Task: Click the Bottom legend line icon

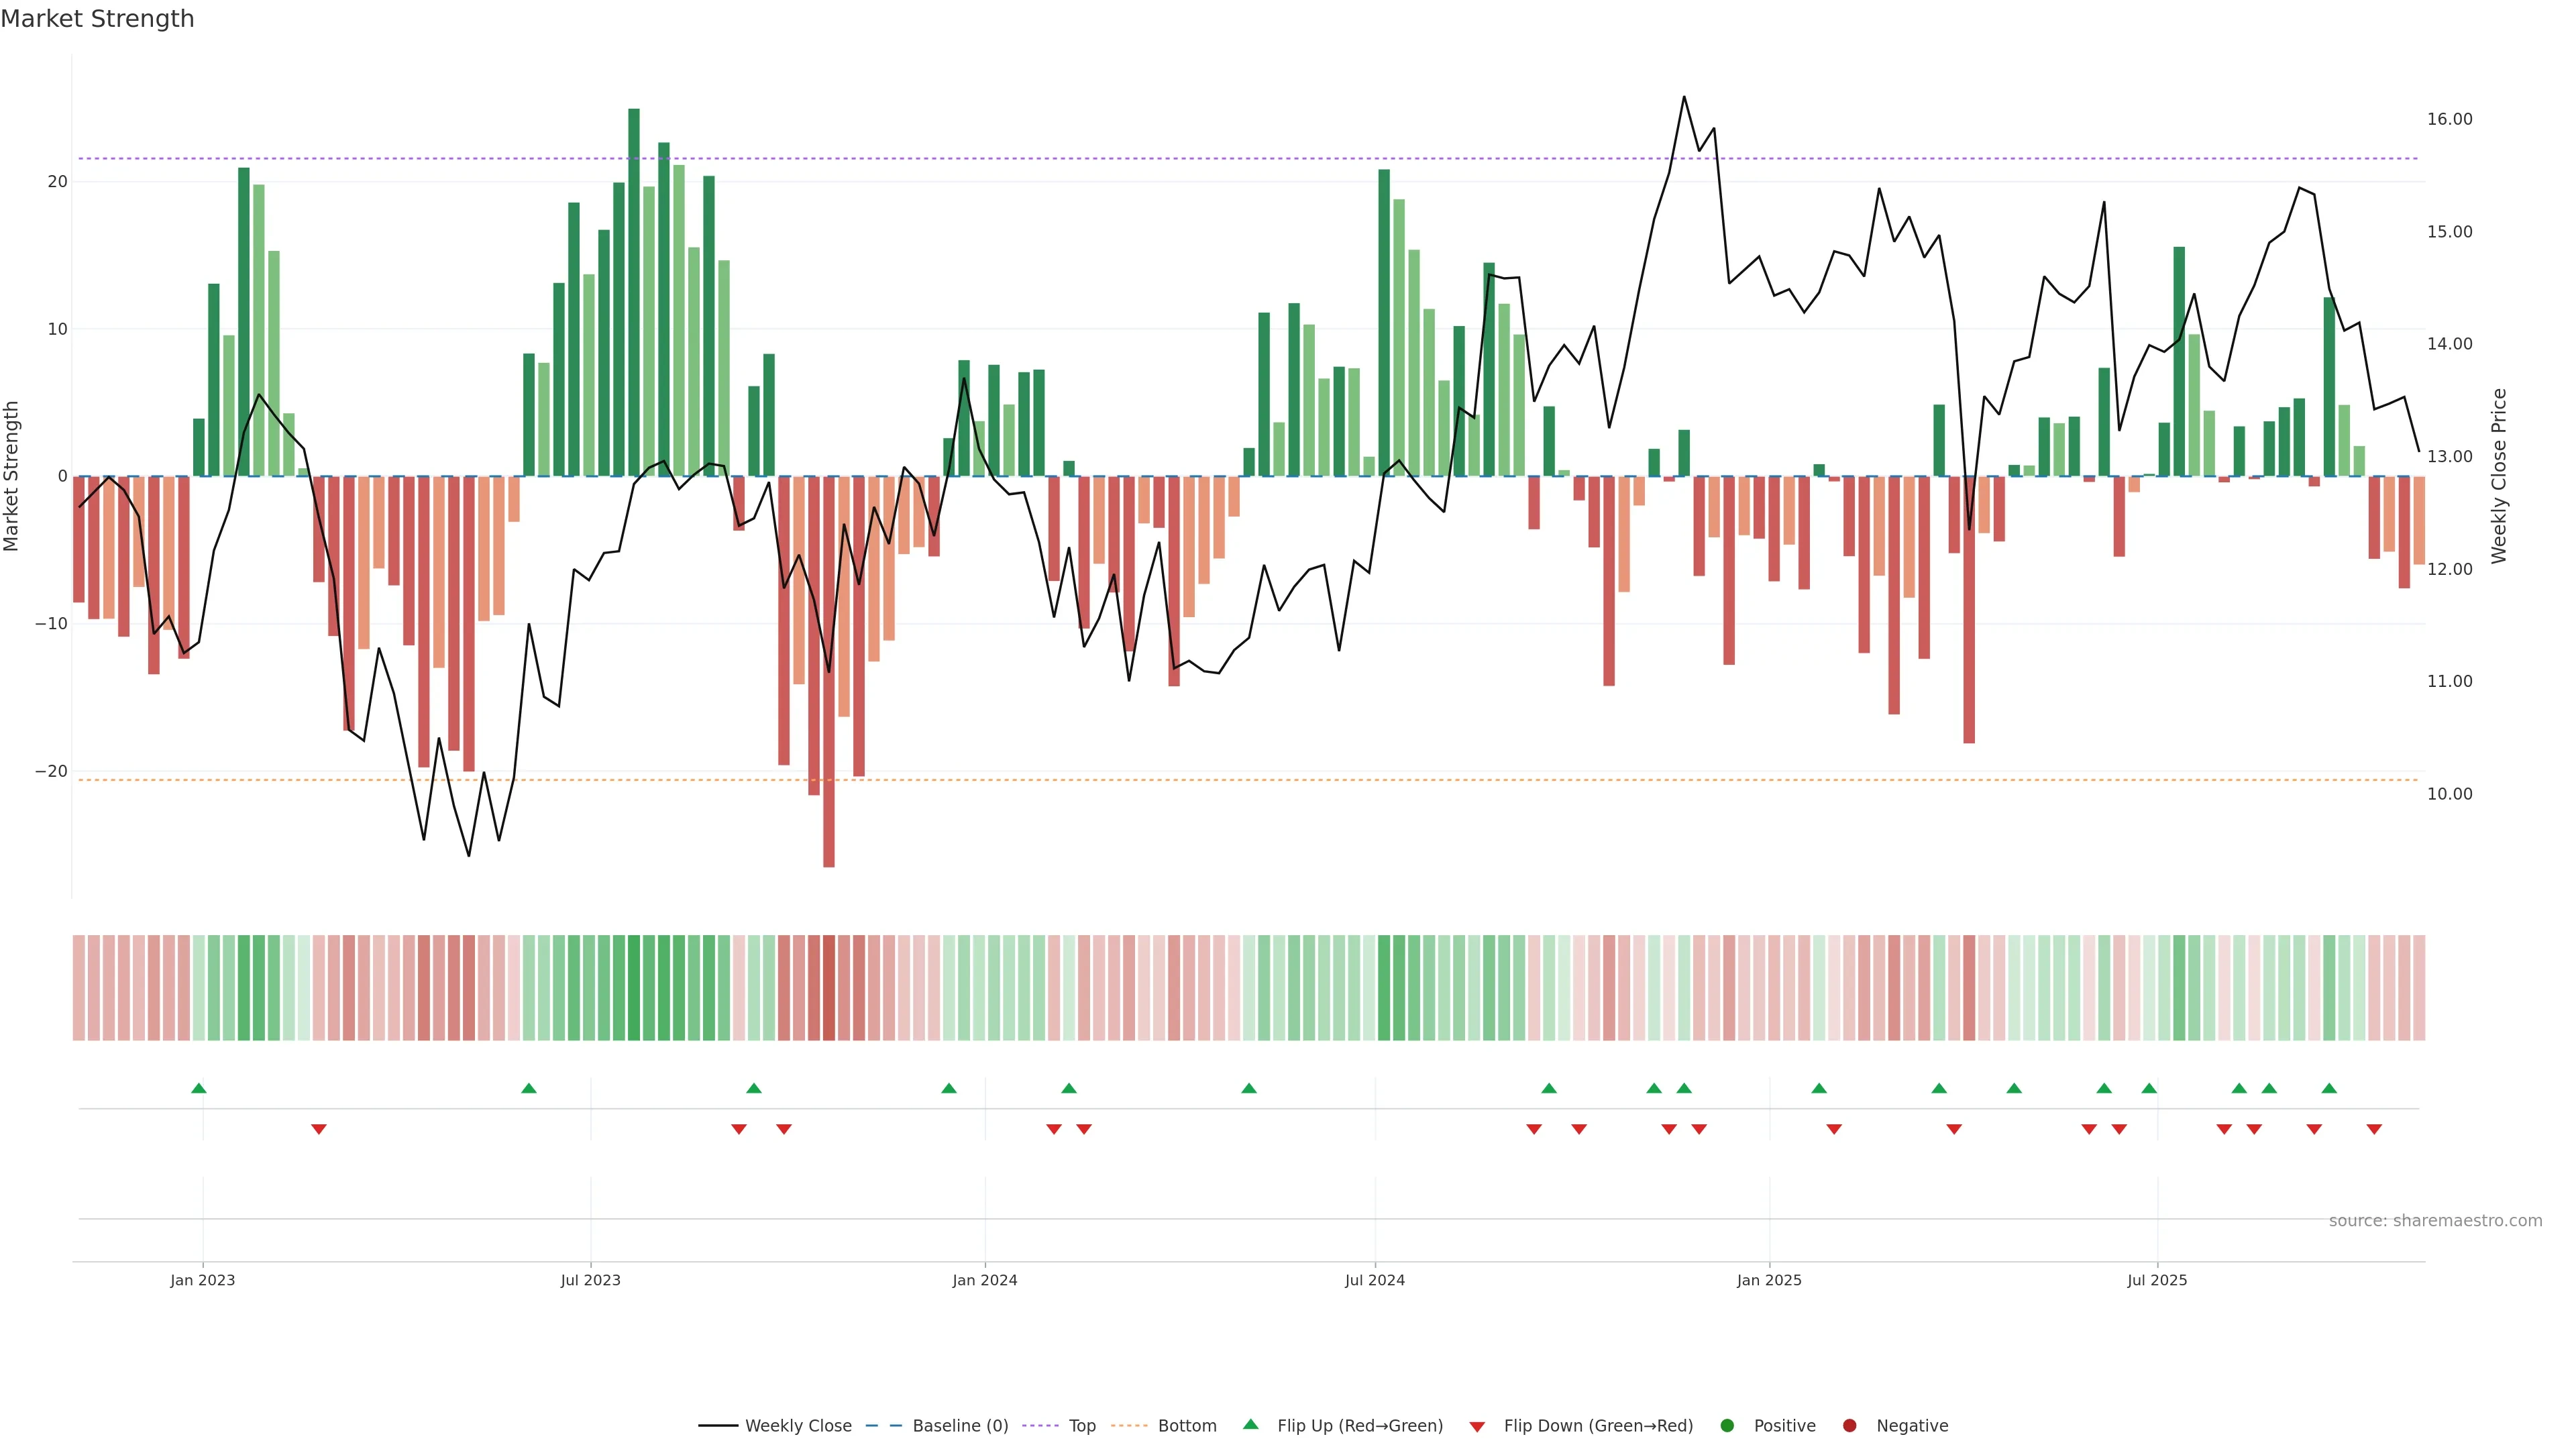Action: (1129, 1426)
